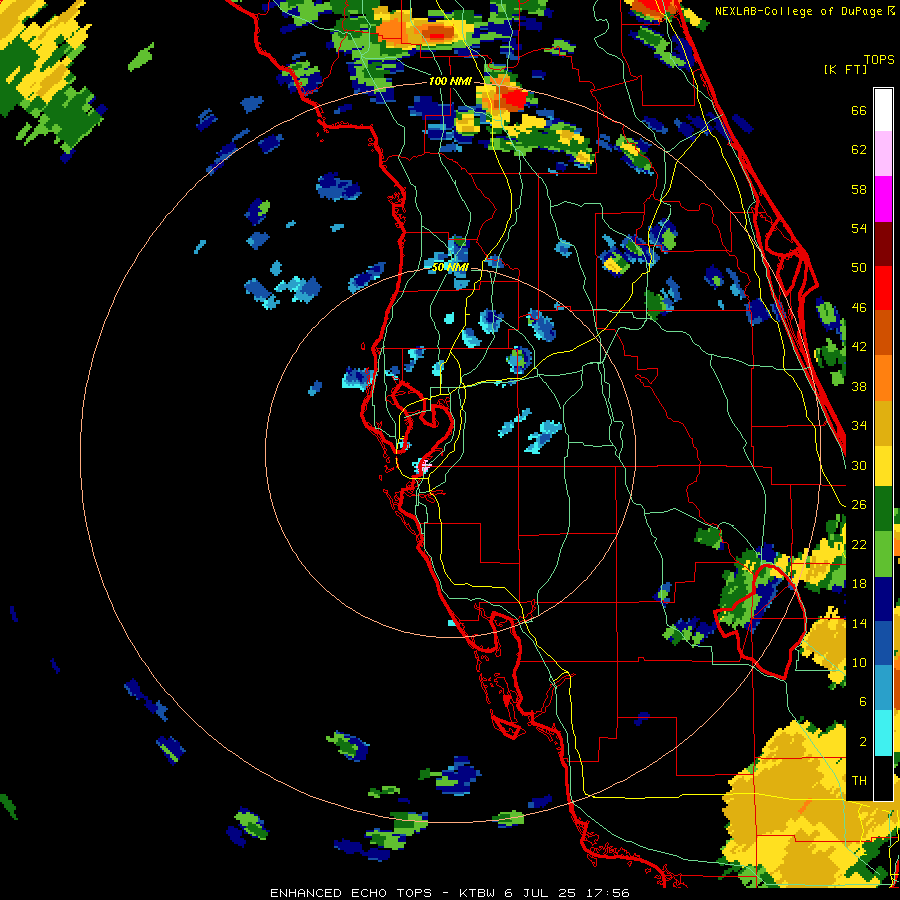
Task: Click the 46 value on the legend
Action: (x=859, y=308)
